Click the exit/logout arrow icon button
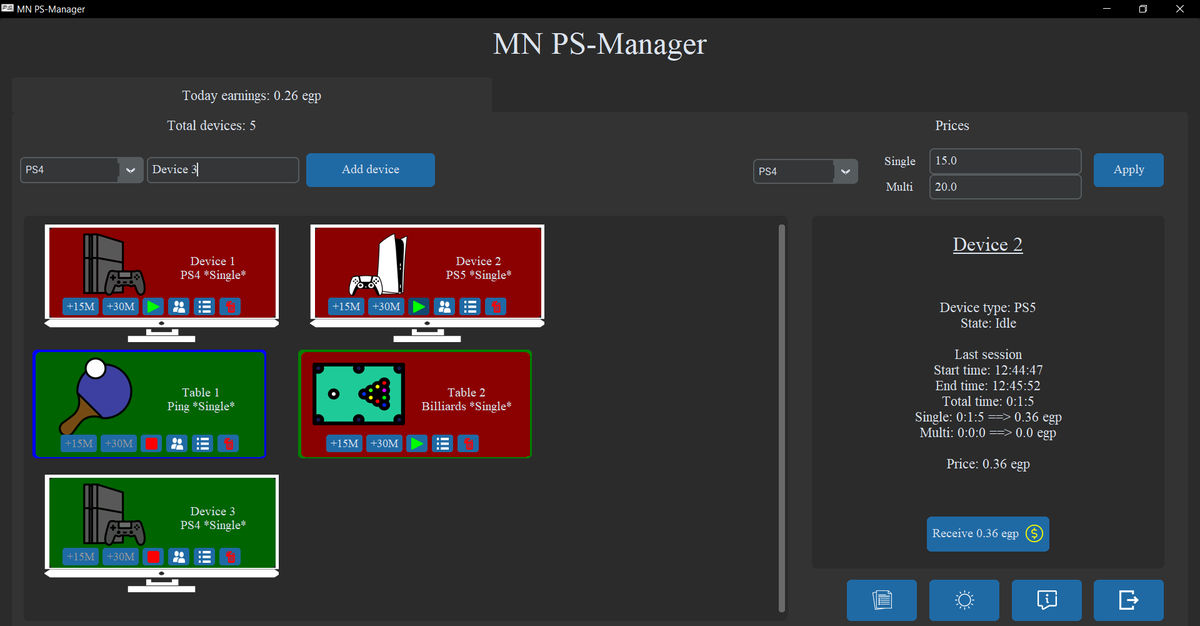 [x=1129, y=600]
